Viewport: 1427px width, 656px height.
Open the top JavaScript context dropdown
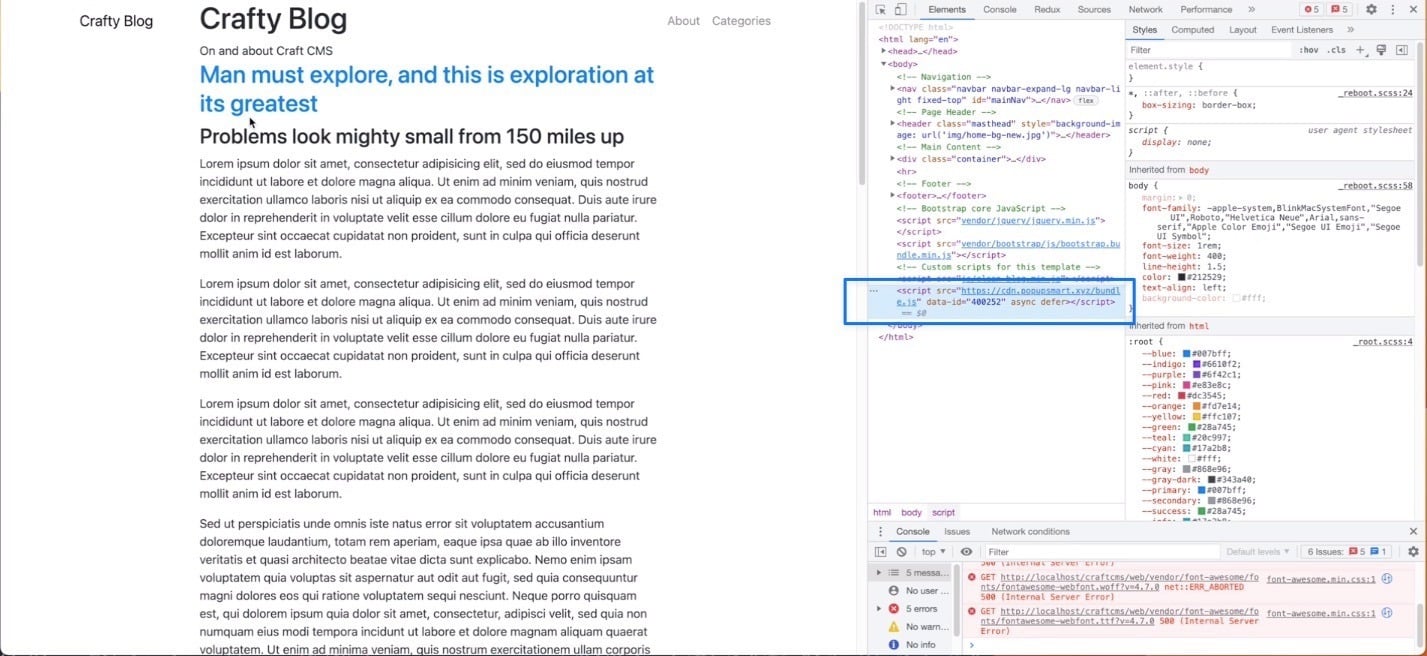point(934,552)
